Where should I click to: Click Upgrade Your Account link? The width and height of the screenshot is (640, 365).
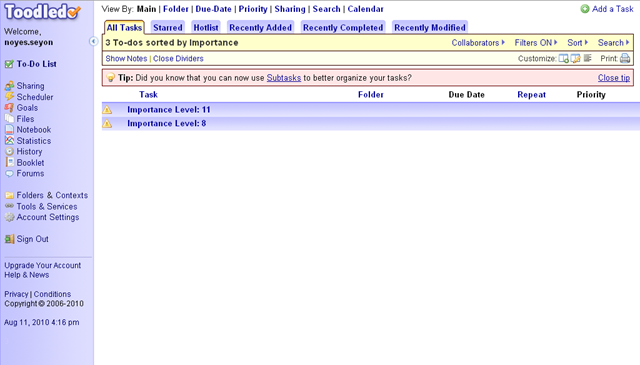coord(43,265)
